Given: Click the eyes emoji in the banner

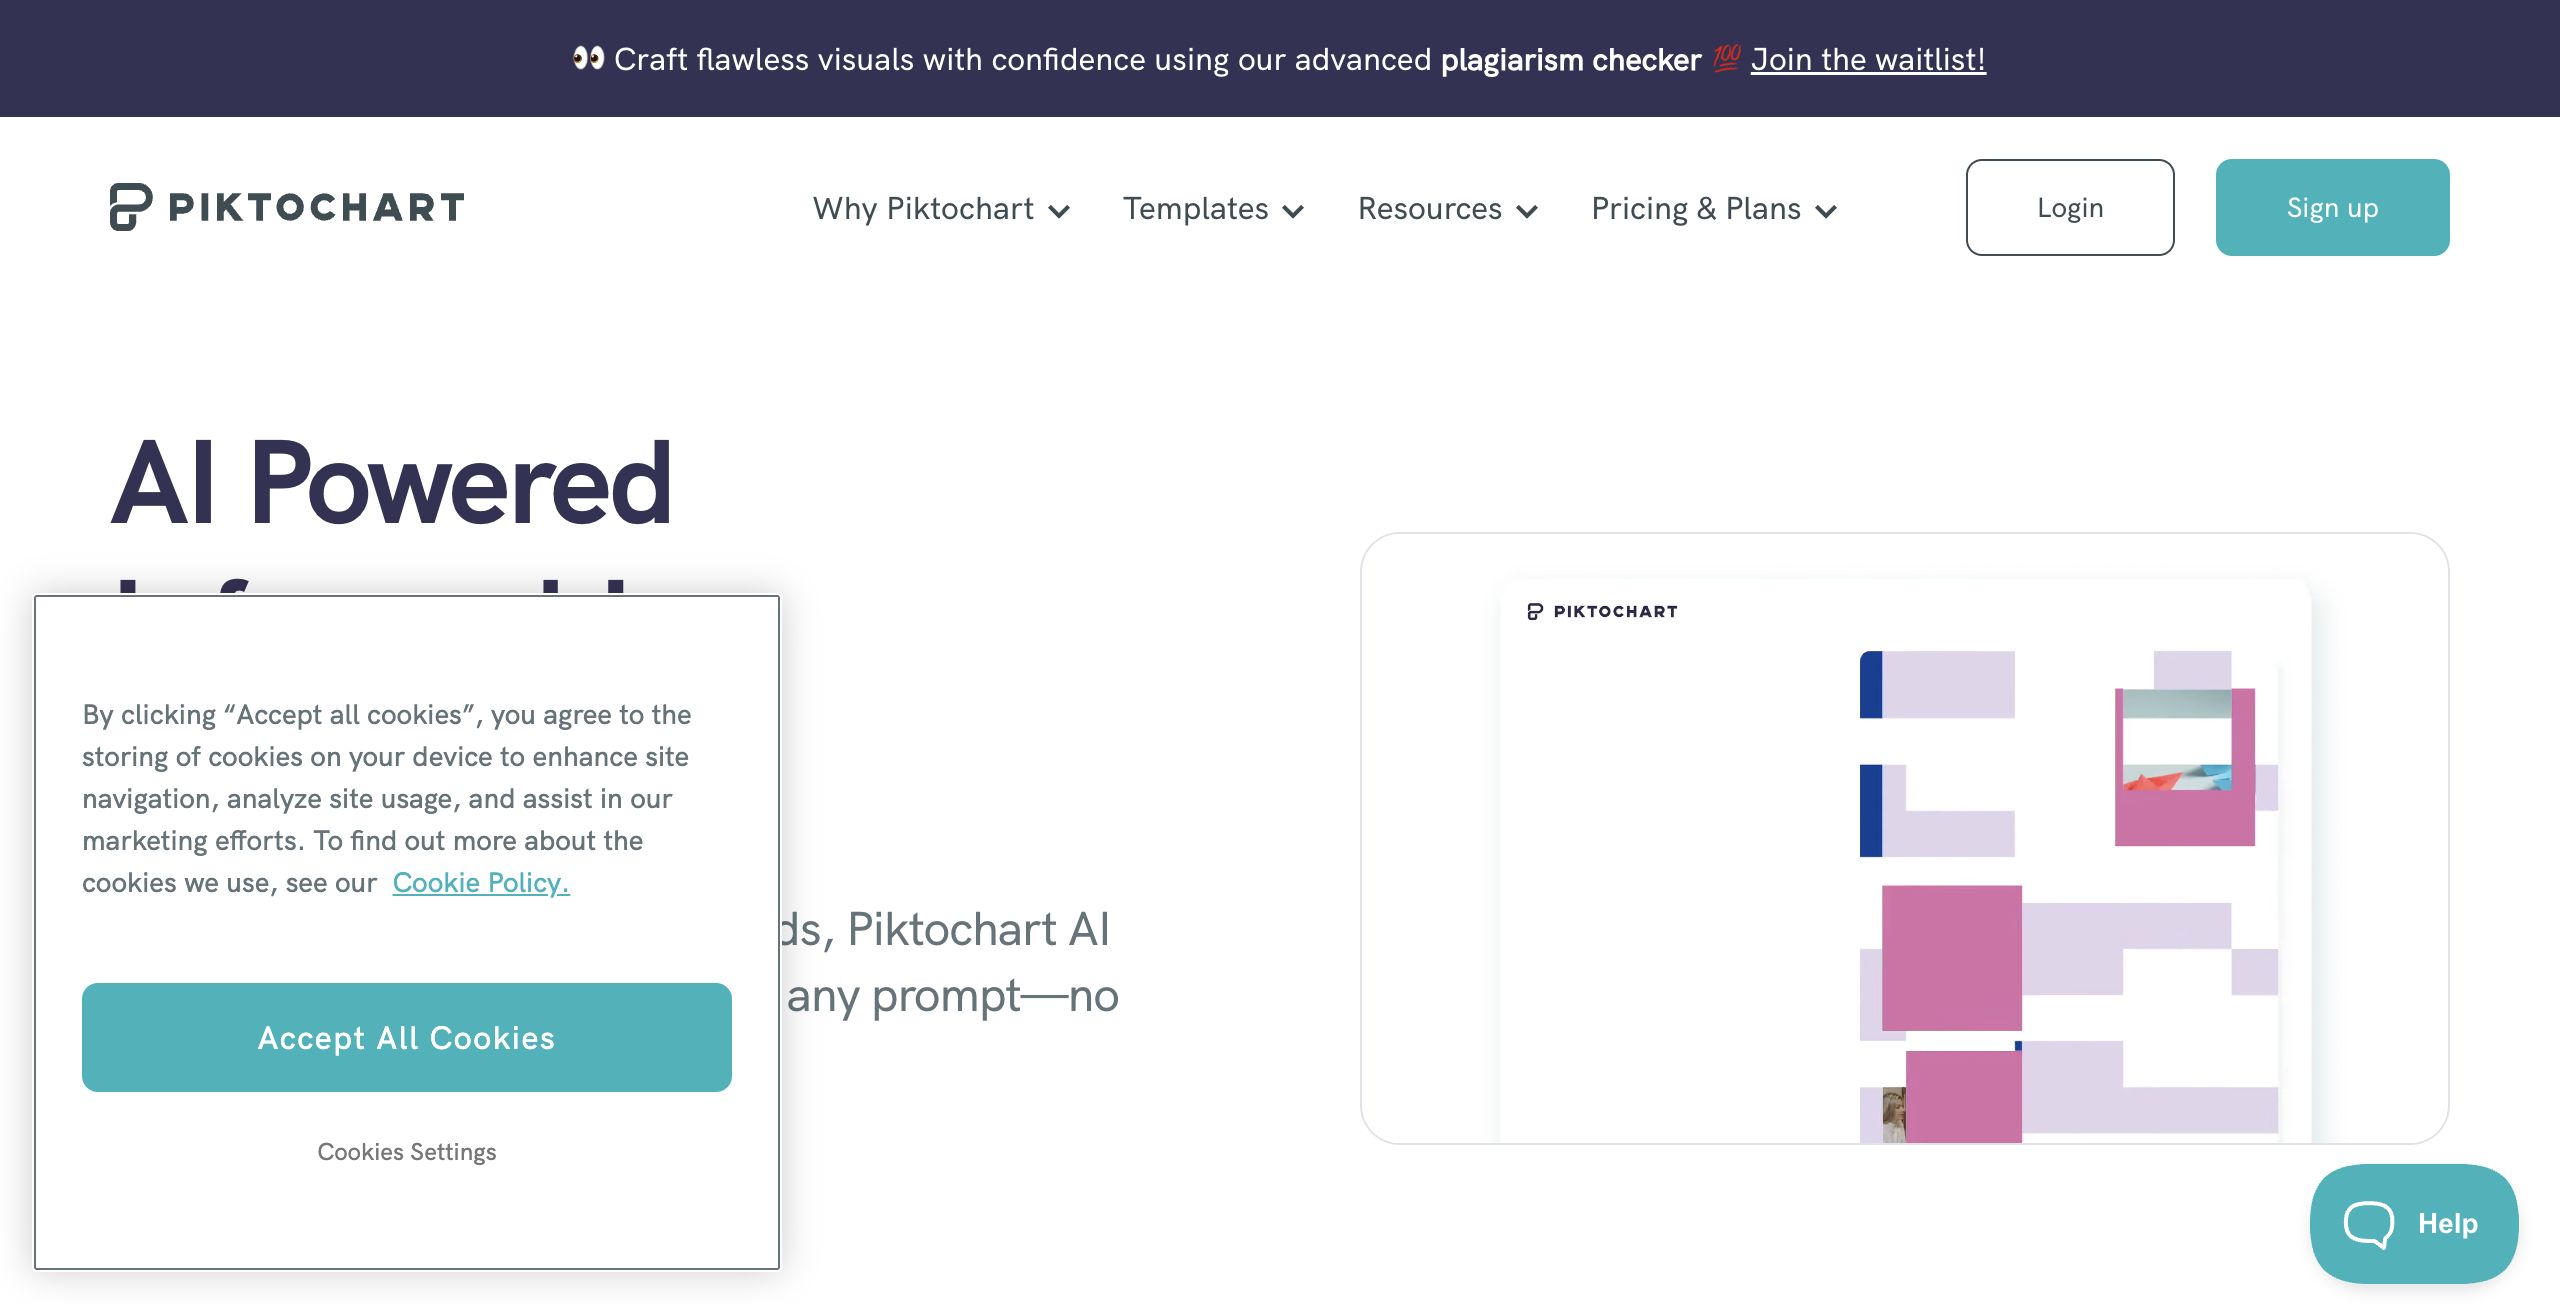Looking at the screenshot, I should tap(585, 58).
